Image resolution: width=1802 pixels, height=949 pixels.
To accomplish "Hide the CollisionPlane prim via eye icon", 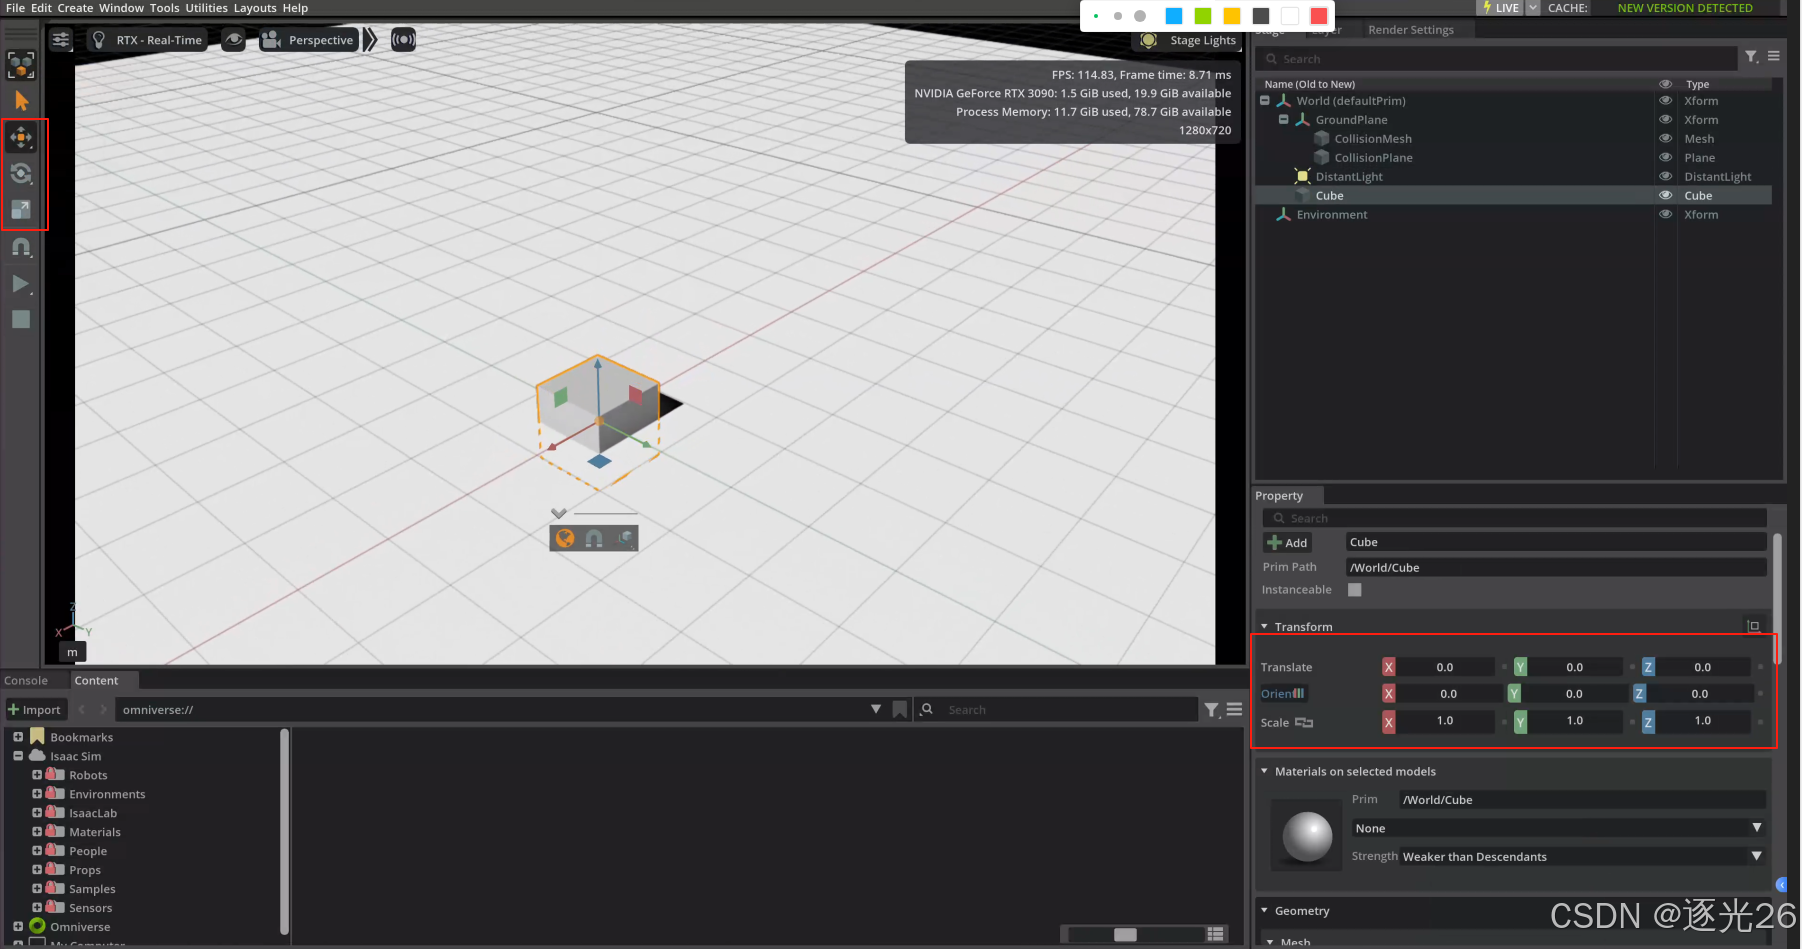I will pos(1666,158).
